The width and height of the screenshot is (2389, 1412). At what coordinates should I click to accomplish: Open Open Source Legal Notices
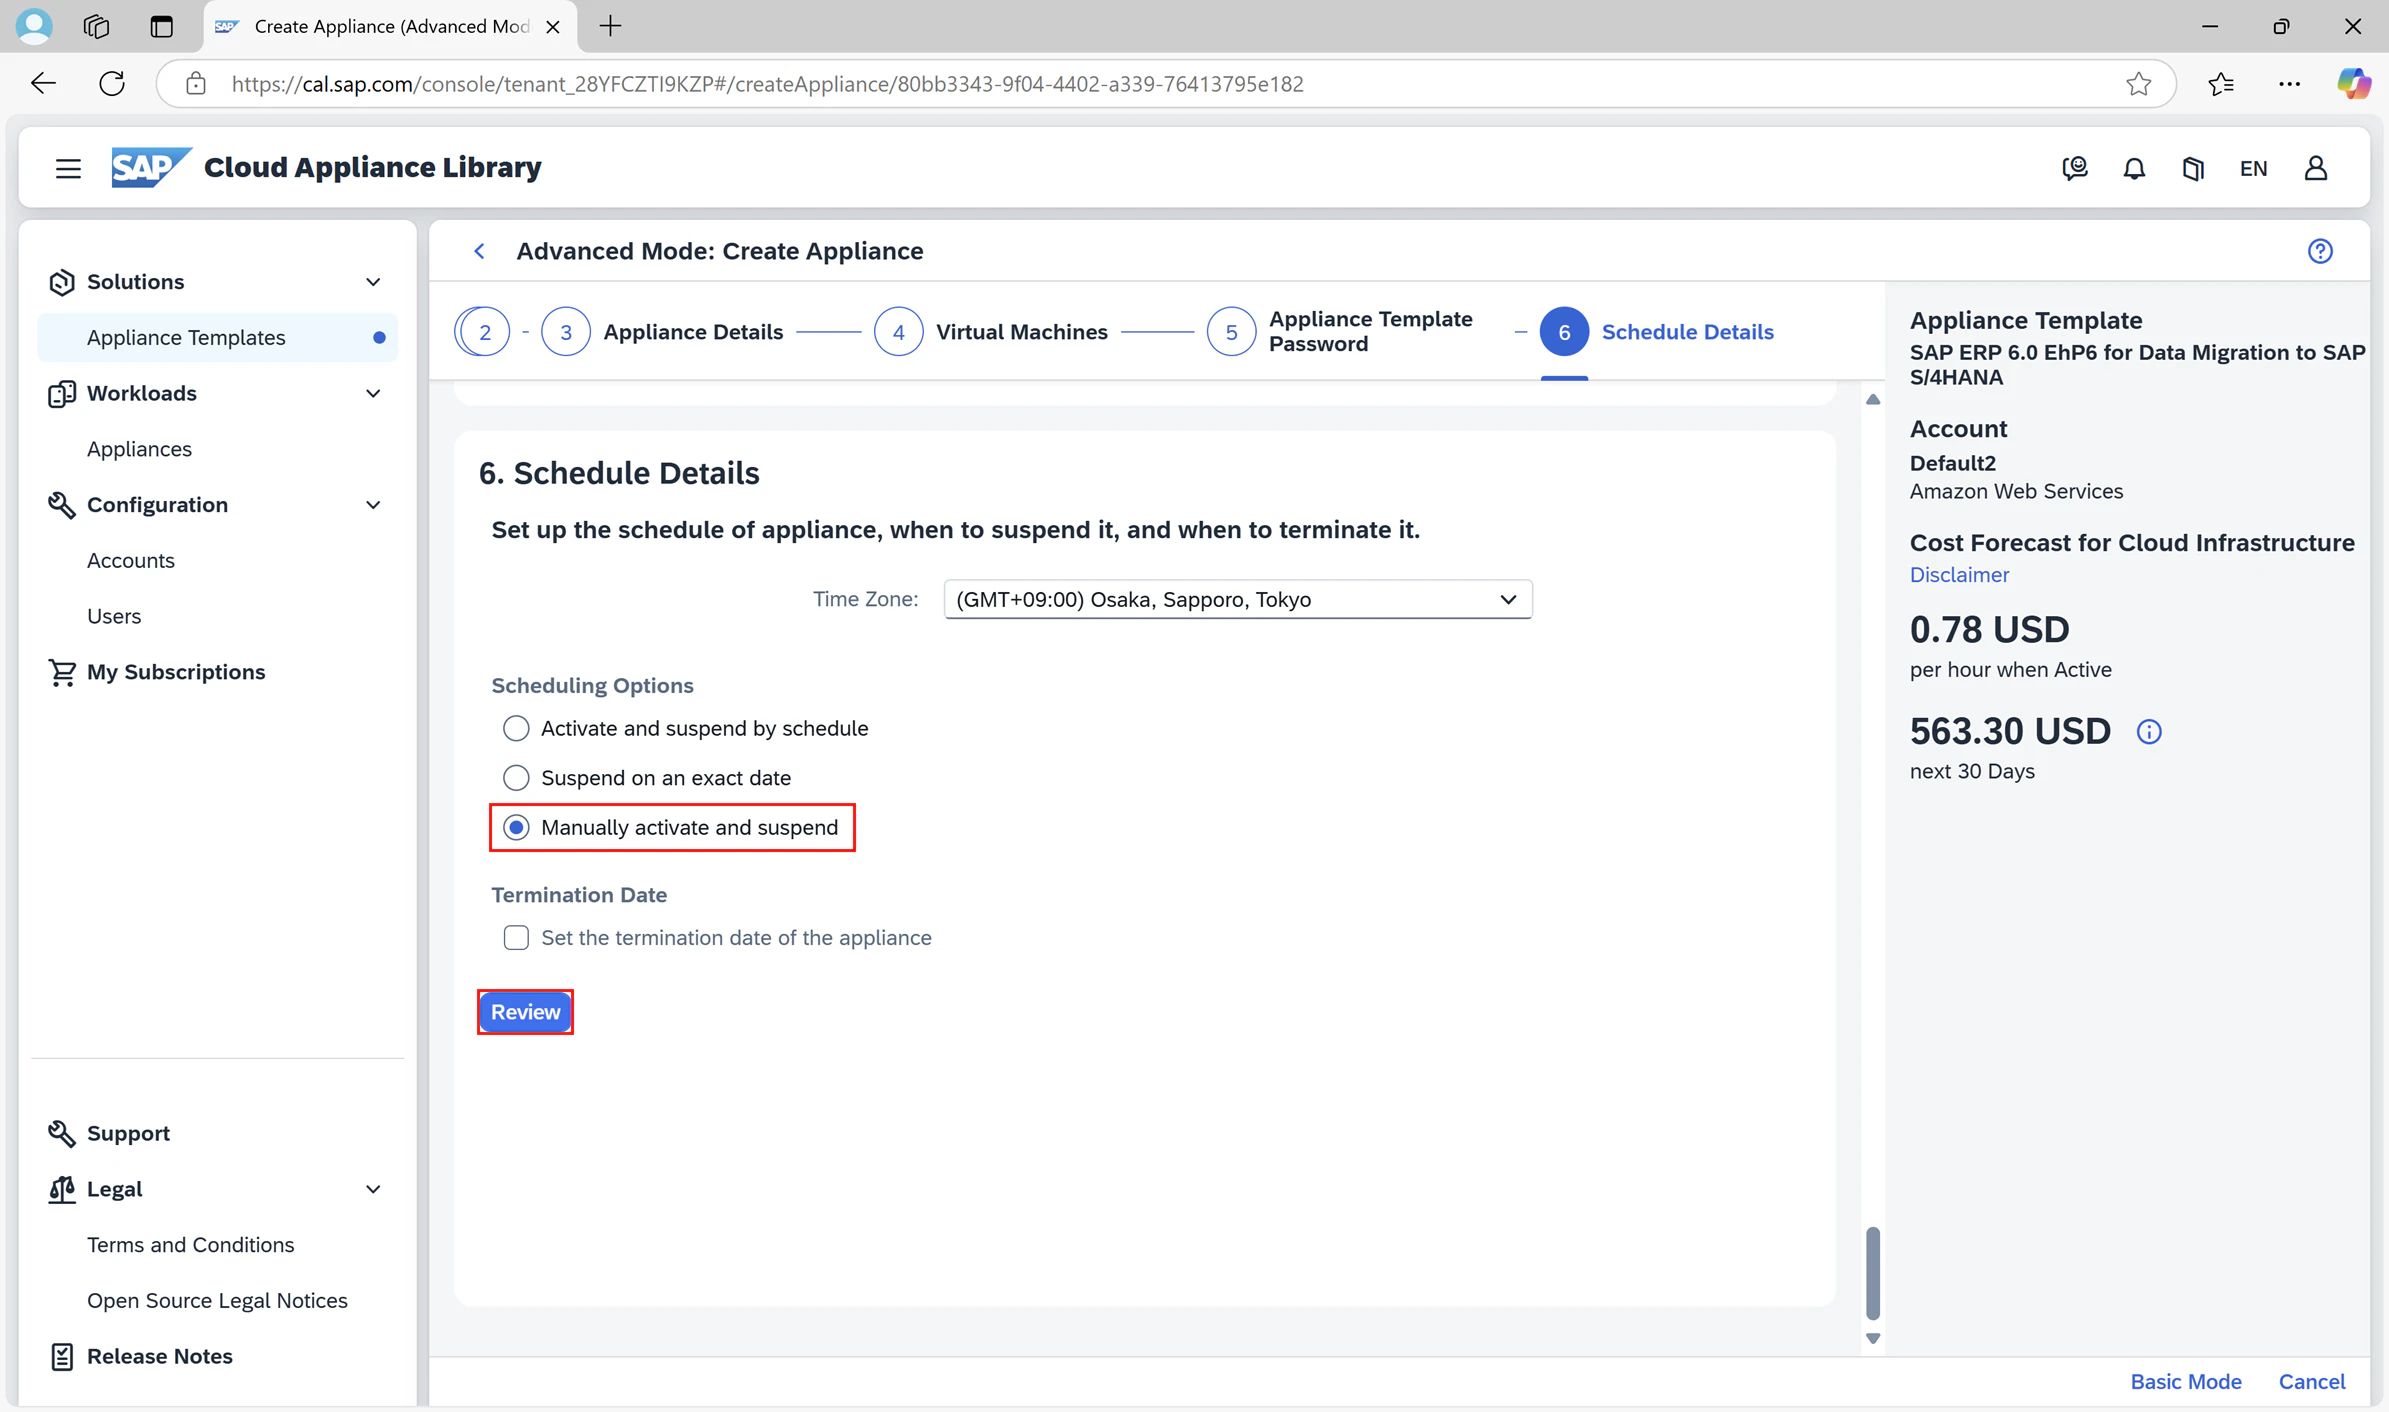click(x=217, y=1301)
